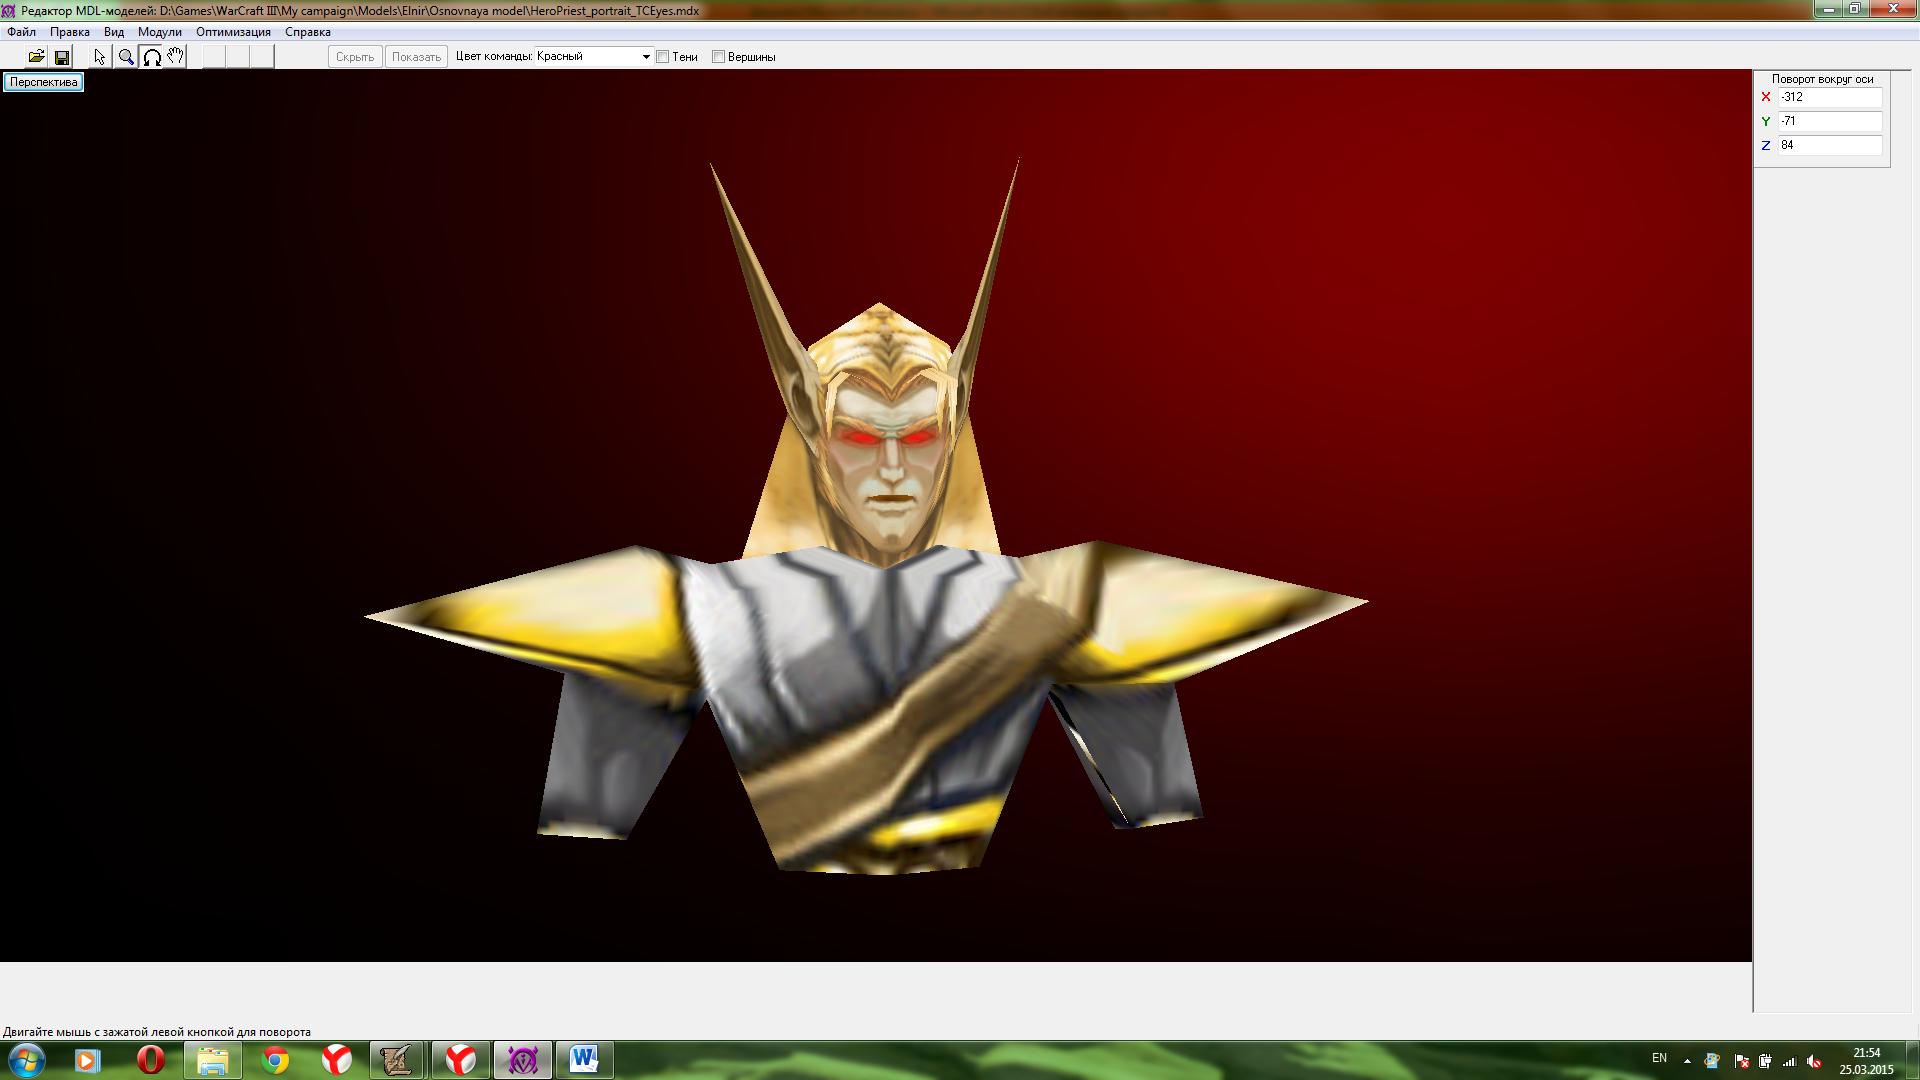This screenshot has height=1080, width=1920.
Task: Open the Модули menu
Action: click(160, 32)
